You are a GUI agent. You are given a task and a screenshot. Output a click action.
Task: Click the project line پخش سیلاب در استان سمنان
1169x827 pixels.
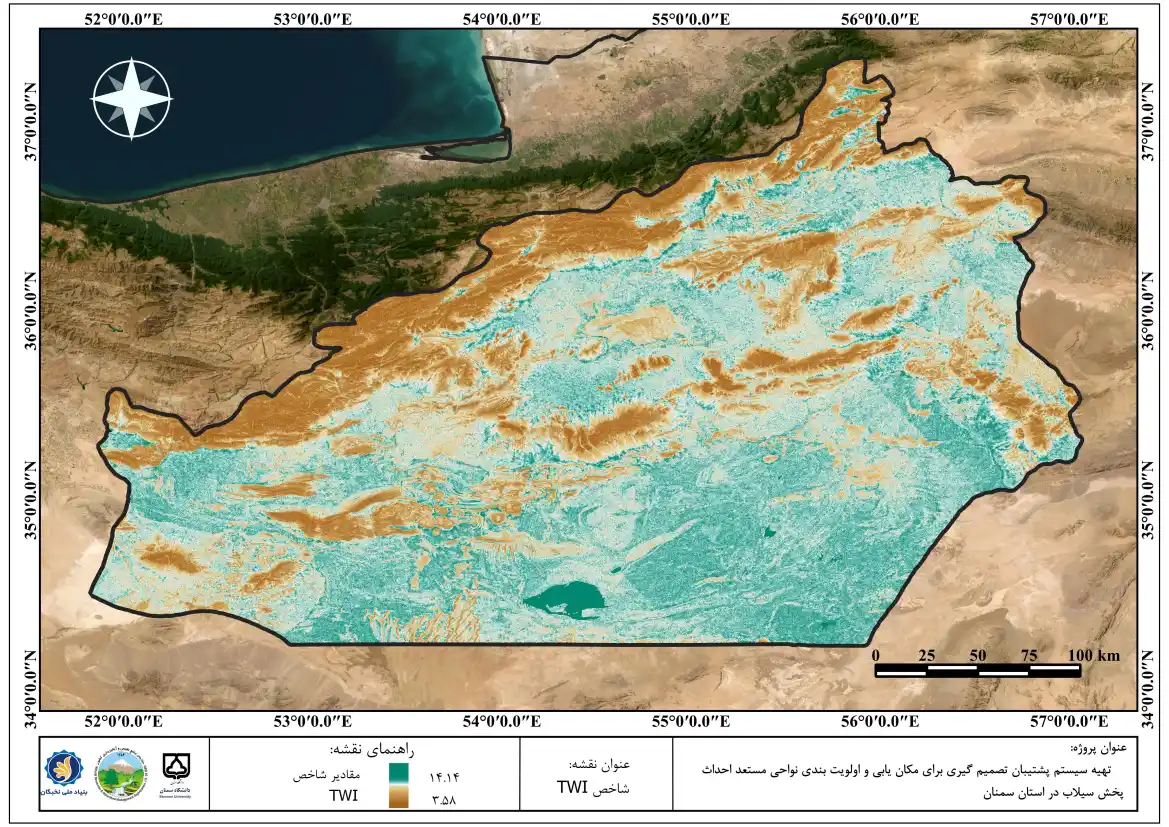pyautogui.click(x=1053, y=793)
